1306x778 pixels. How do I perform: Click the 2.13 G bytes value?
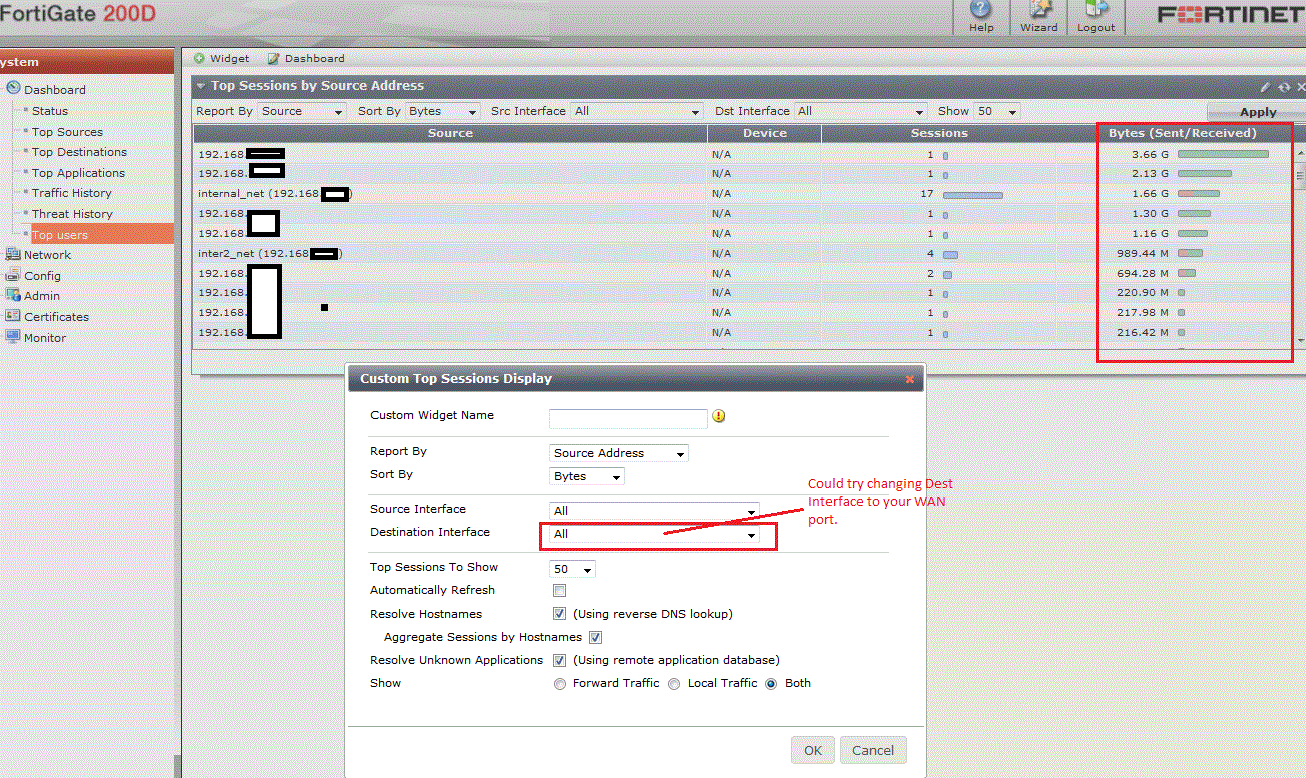pos(1150,174)
